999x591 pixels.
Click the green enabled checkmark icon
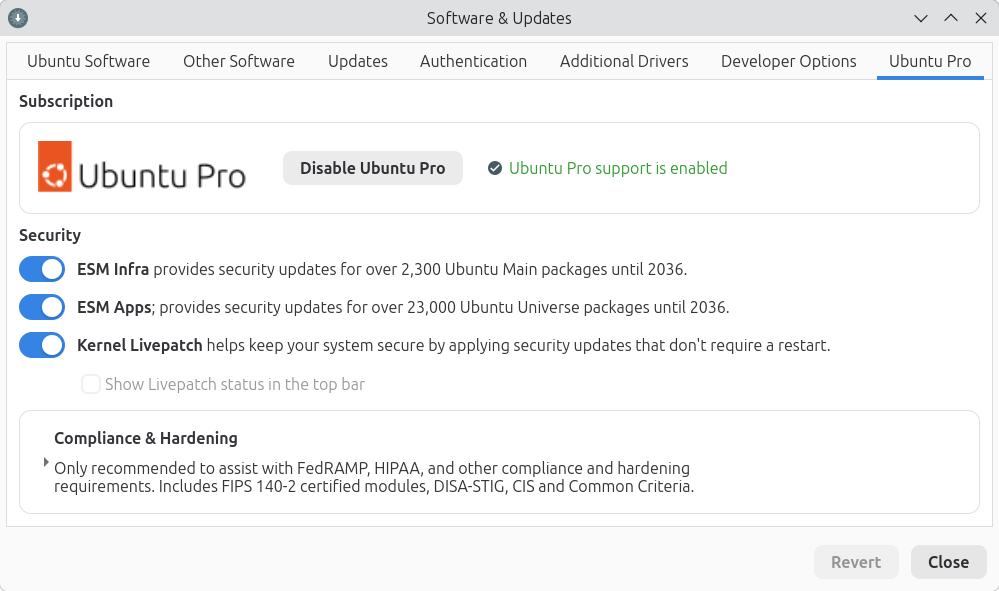coord(494,168)
